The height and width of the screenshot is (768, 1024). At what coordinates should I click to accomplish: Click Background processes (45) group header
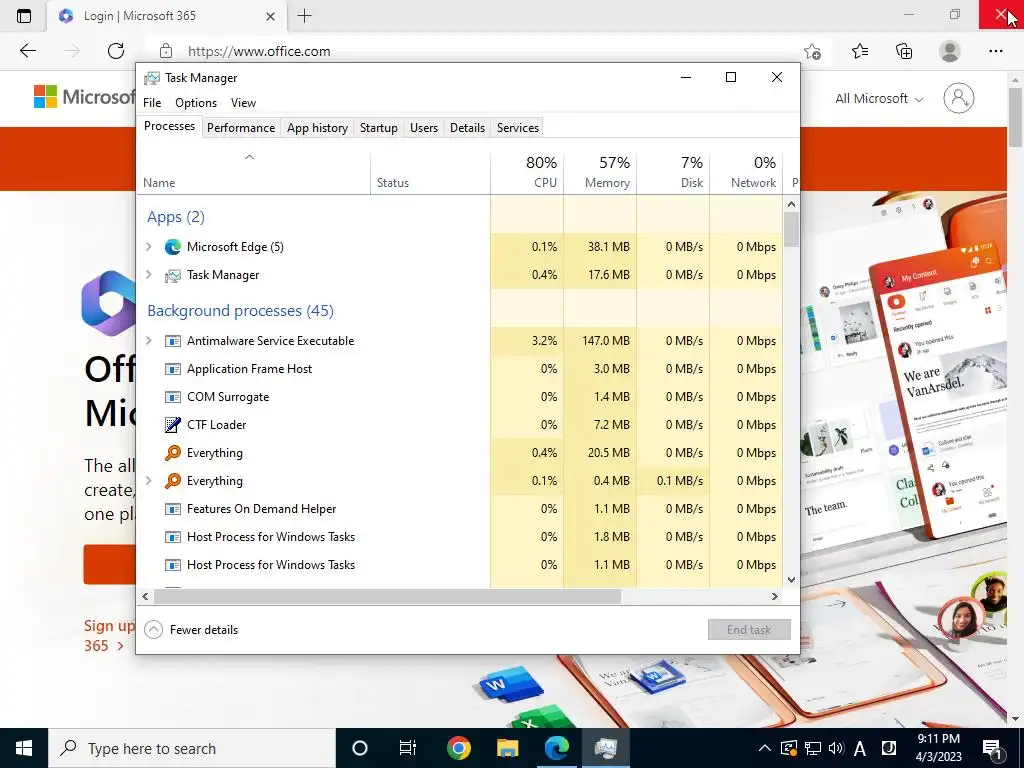[x=240, y=311]
